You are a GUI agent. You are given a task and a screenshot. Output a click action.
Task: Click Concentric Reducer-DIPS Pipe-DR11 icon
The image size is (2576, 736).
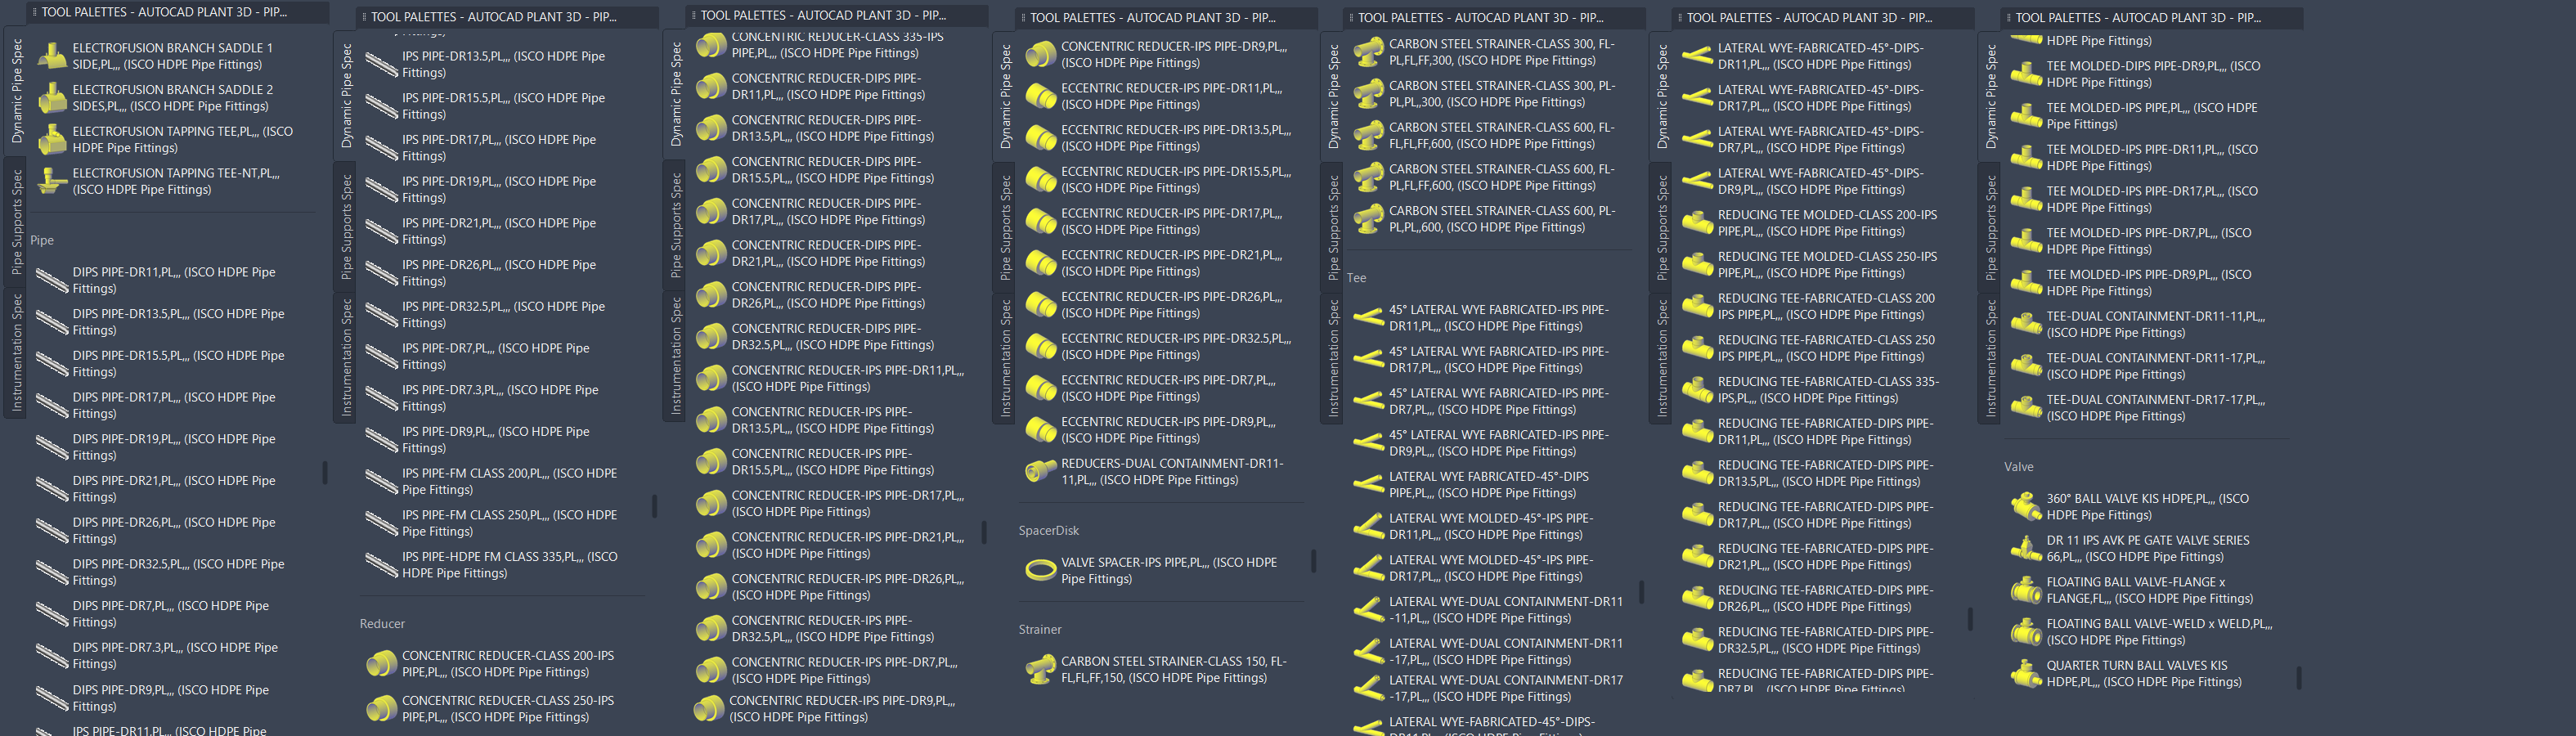pos(711,86)
